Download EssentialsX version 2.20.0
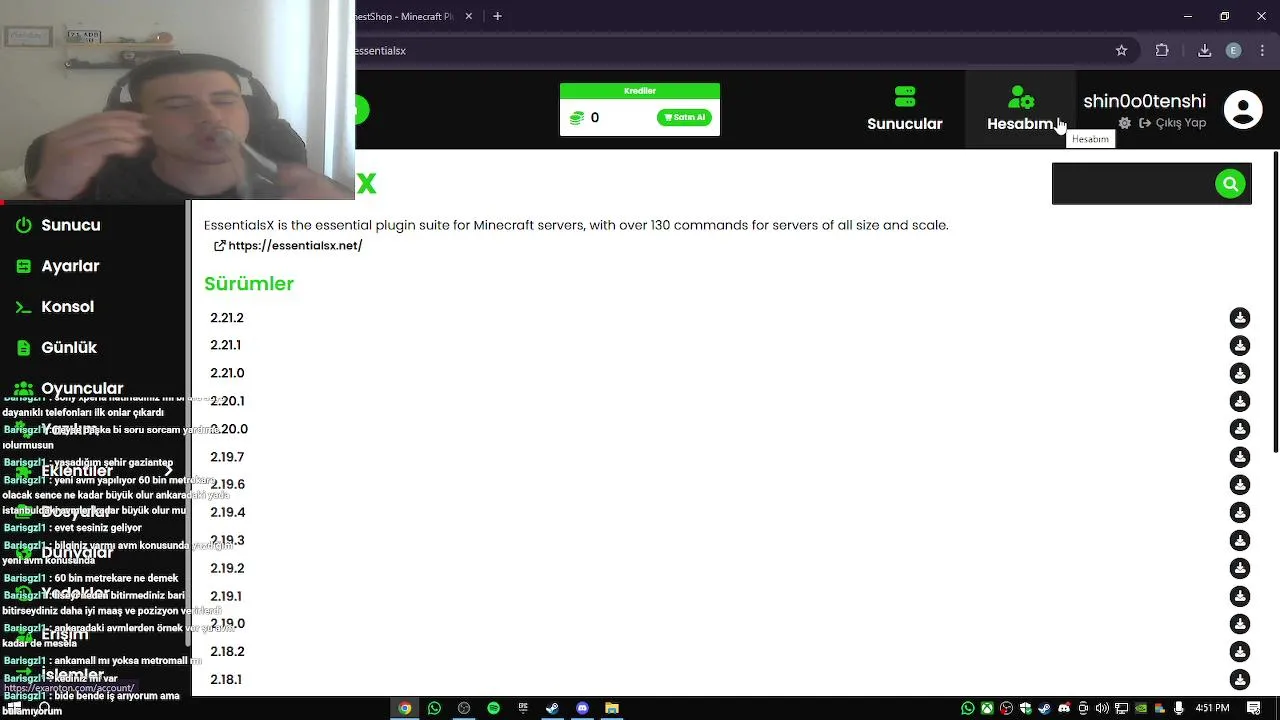This screenshot has height=720, width=1280. tap(1240, 429)
